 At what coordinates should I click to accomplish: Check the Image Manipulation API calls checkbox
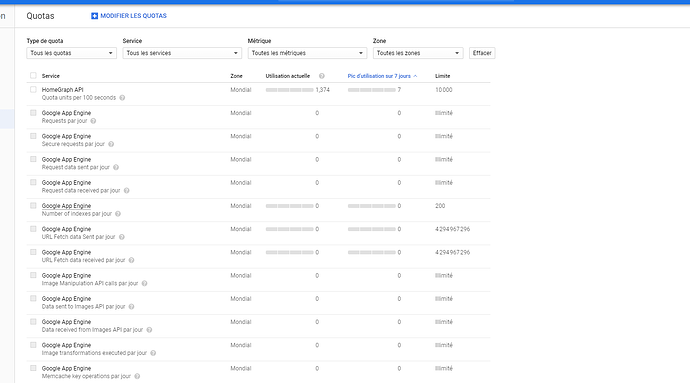33,275
